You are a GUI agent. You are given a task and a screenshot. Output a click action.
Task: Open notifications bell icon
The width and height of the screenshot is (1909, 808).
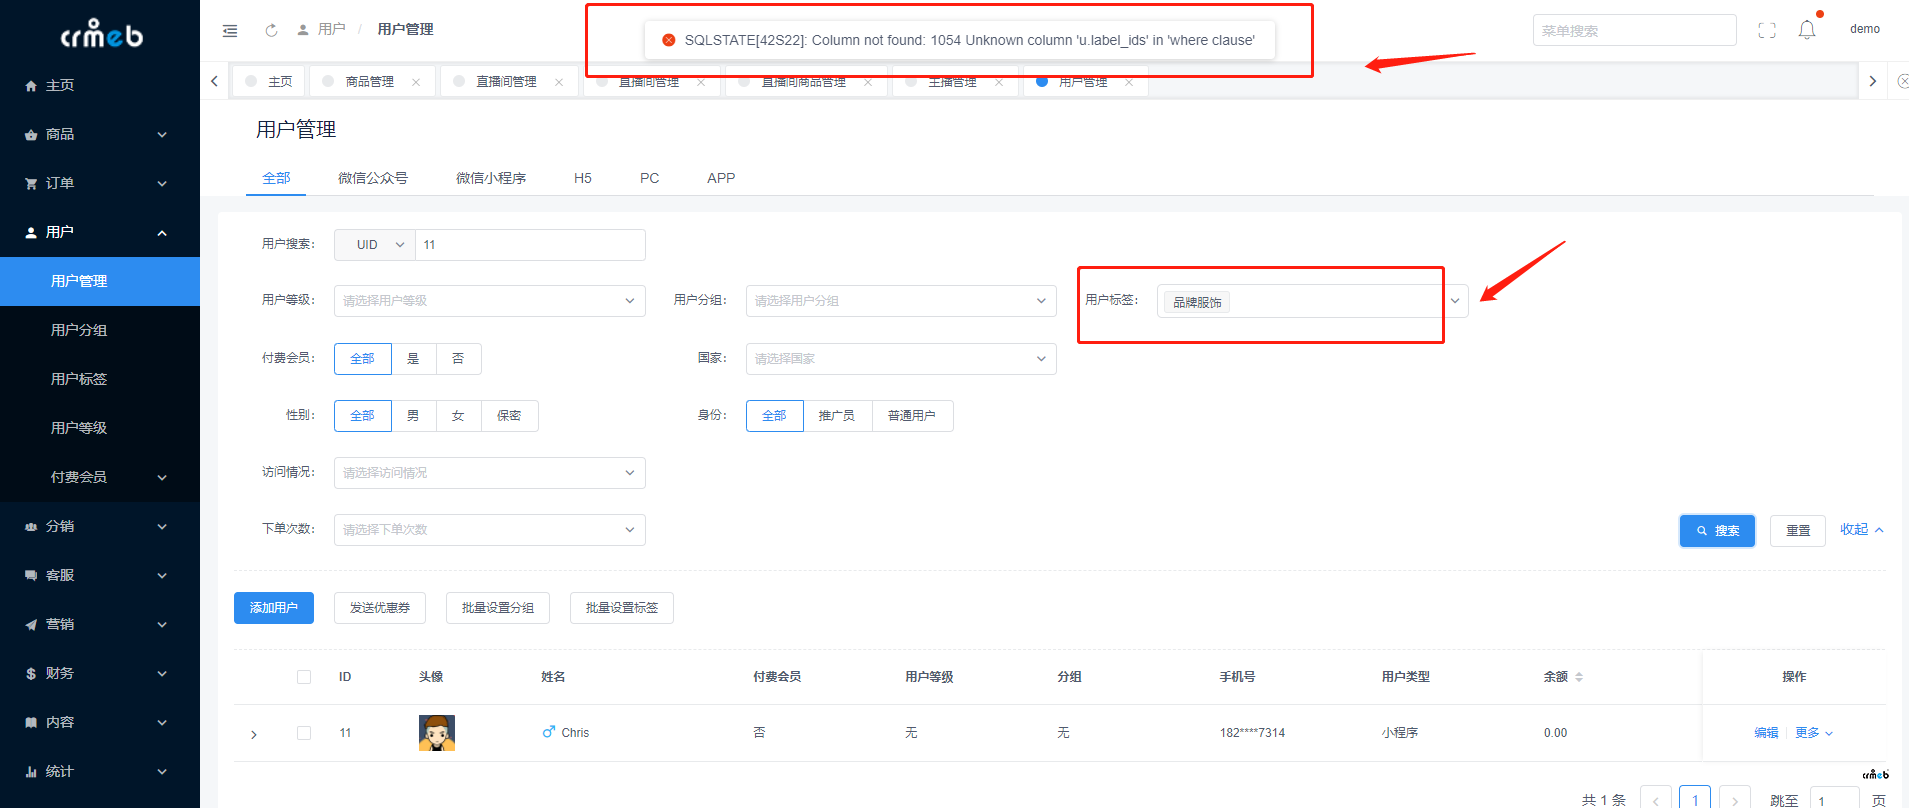point(1807,30)
